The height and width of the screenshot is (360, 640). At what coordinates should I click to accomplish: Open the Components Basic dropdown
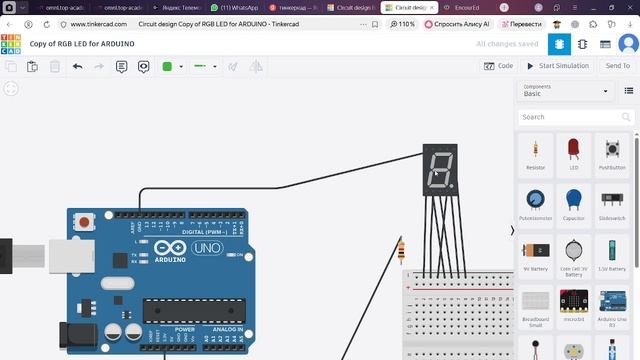click(x=566, y=91)
